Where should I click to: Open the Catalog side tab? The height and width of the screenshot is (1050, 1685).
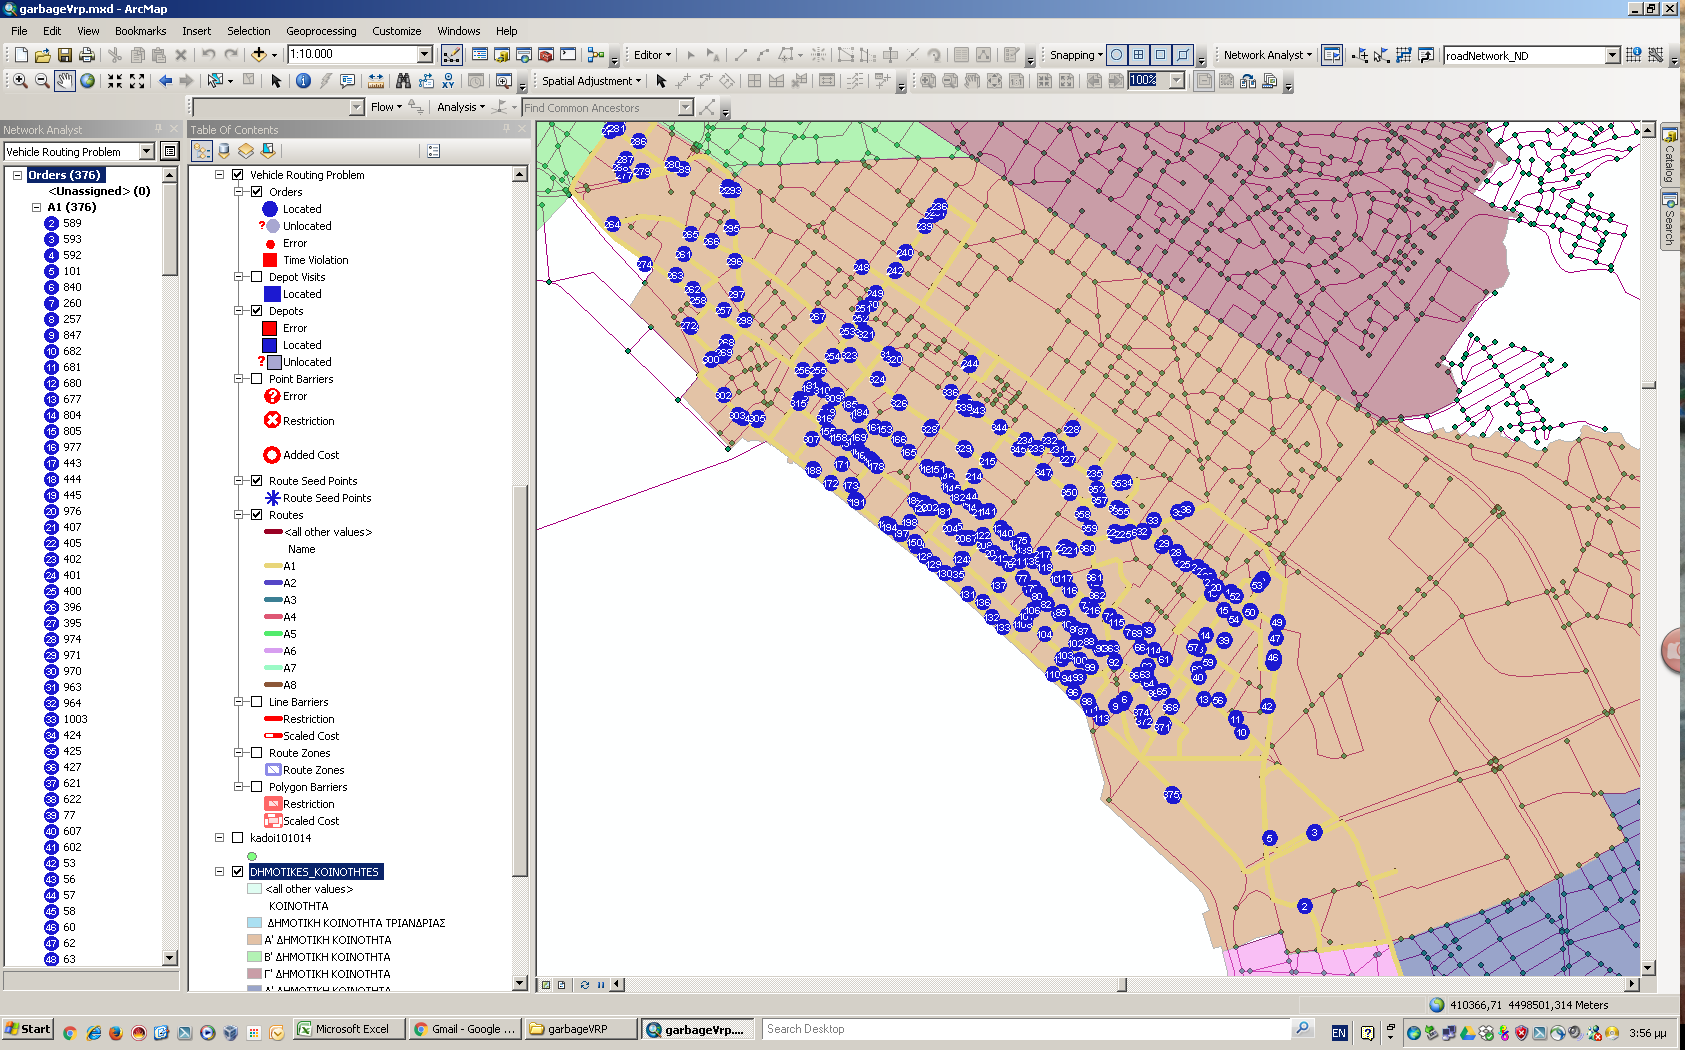click(1669, 155)
